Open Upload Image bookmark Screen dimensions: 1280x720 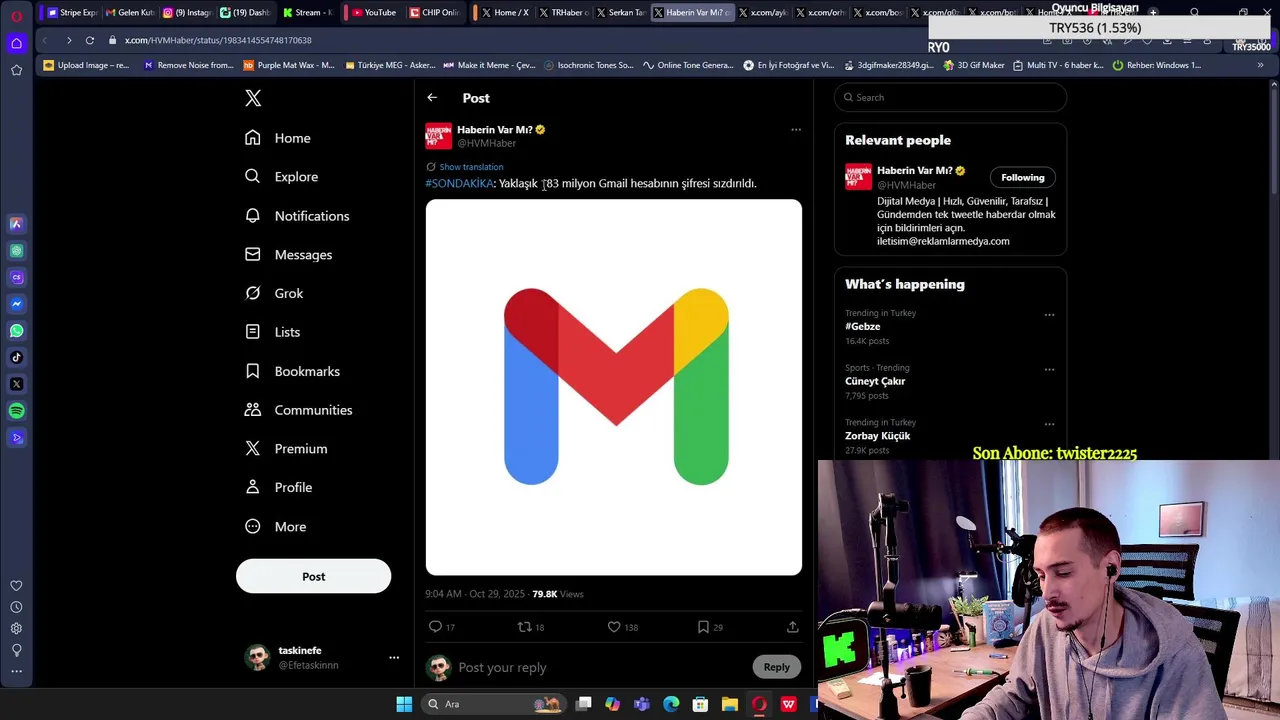[x=87, y=65]
